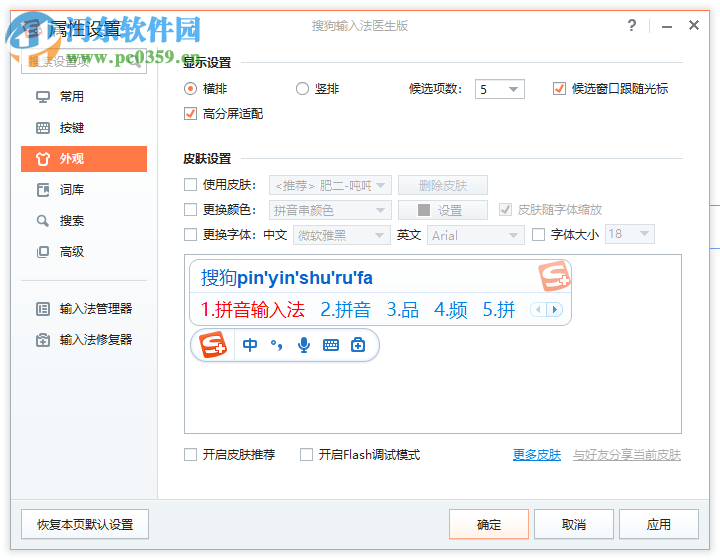Open 更多皮肤 link
Screen dimensions: 720x560
(537, 455)
